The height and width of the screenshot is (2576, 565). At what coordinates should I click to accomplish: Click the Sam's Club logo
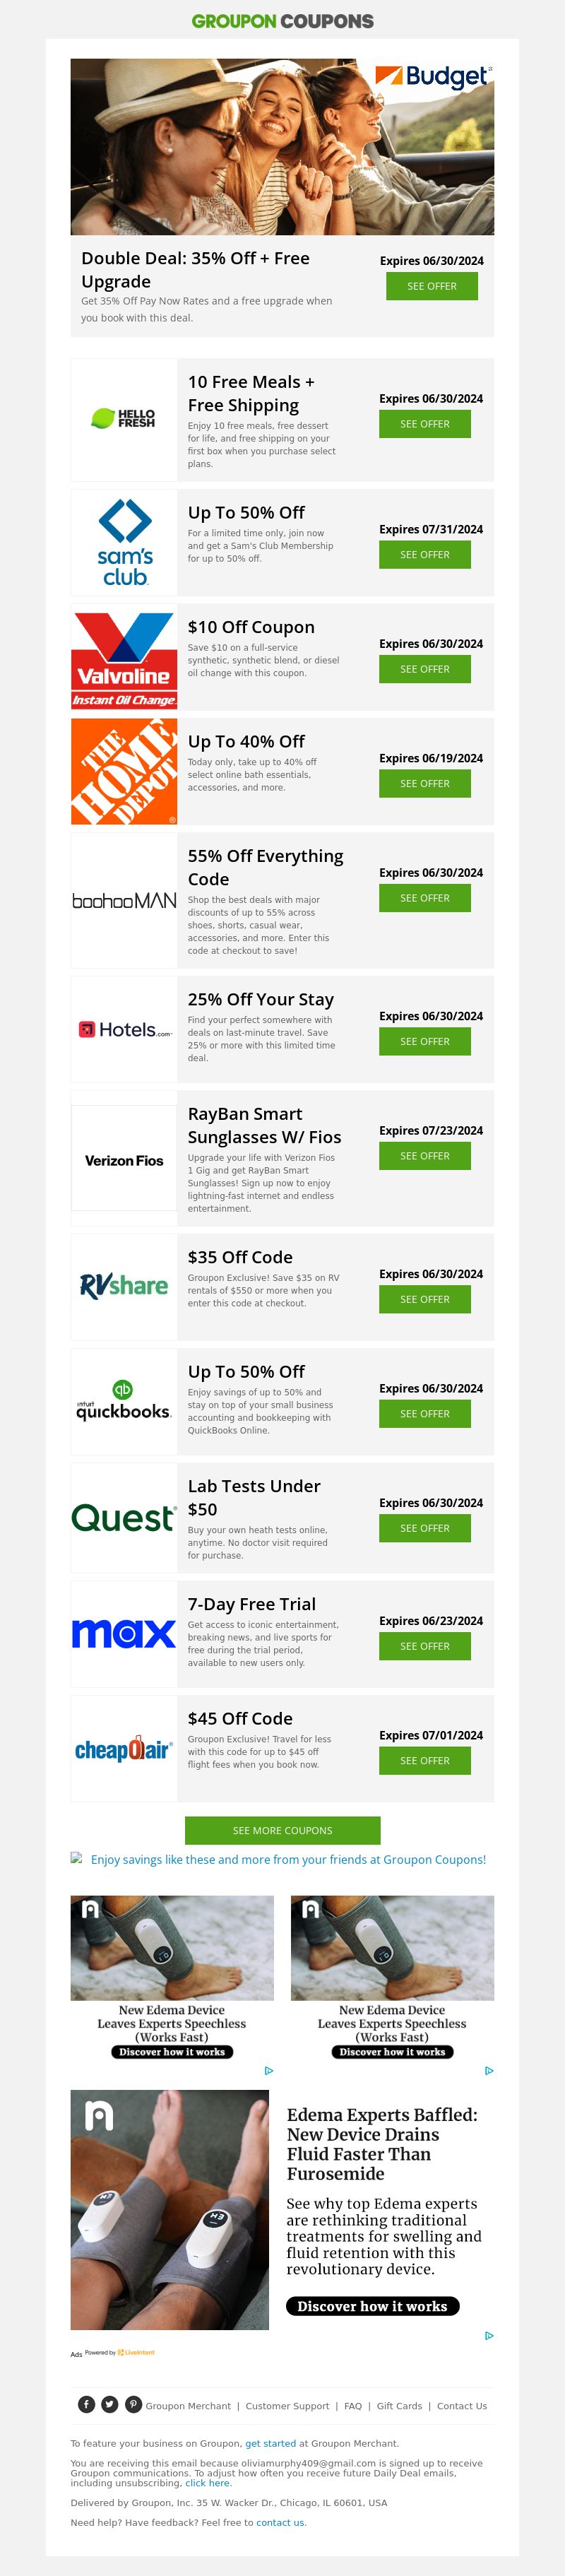[x=124, y=543]
